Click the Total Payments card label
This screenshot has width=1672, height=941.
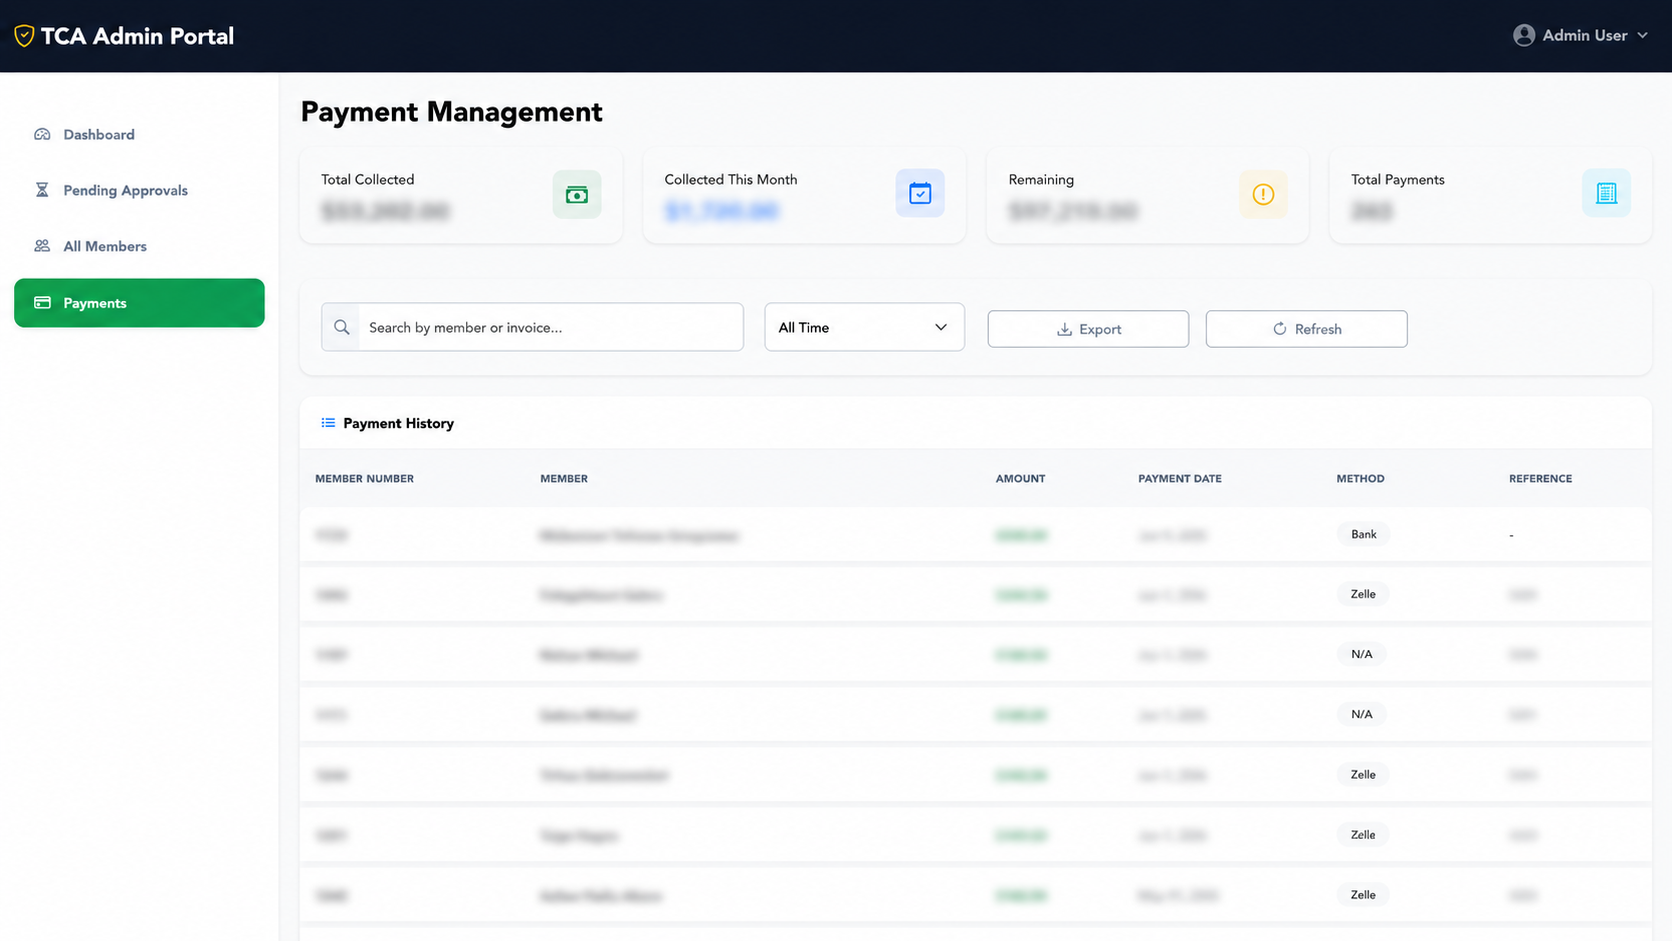pos(1398,180)
